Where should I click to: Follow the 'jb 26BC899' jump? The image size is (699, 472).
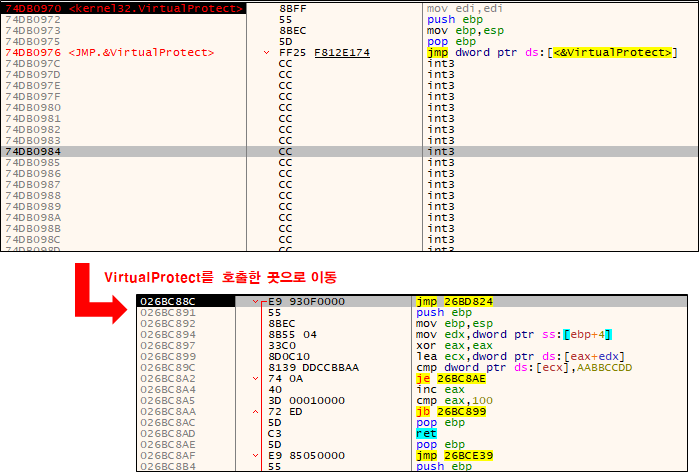(x=451, y=411)
